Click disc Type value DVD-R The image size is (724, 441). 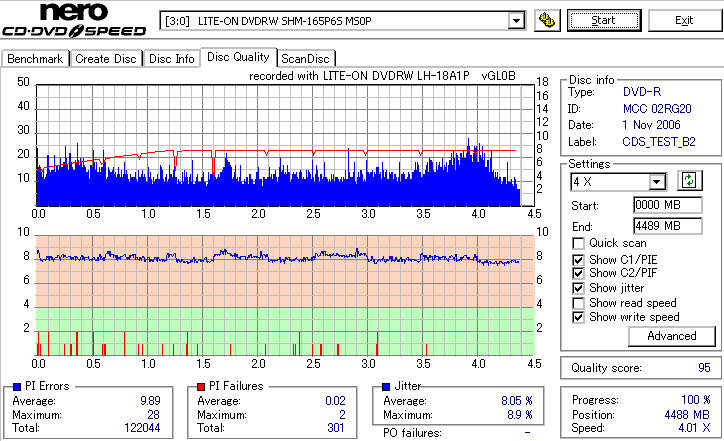point(642,92)
